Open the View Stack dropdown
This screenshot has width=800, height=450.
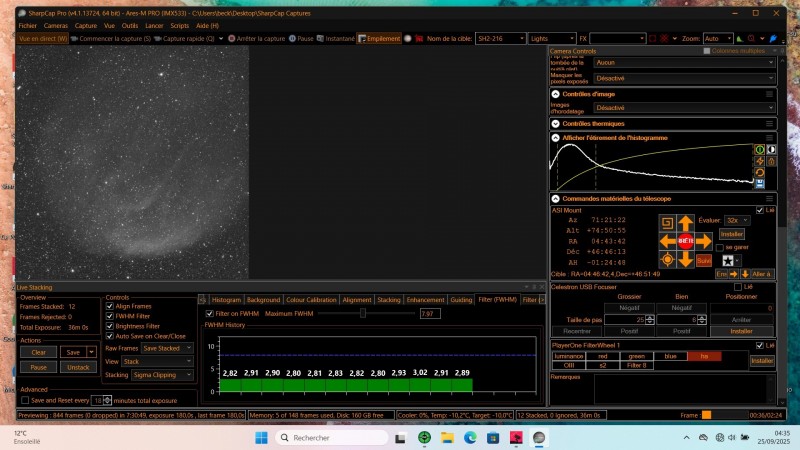coord(157,361)
